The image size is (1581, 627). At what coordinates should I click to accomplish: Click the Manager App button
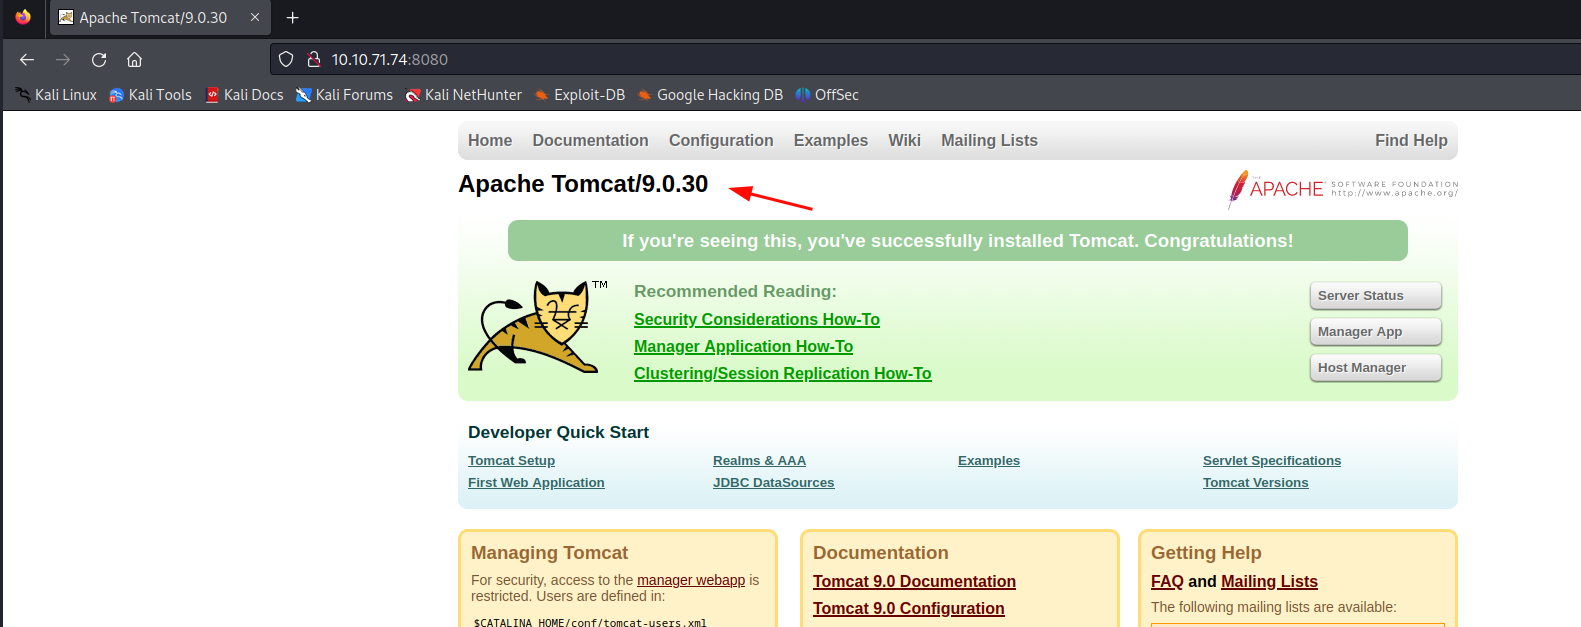(x=1376, y=332)
